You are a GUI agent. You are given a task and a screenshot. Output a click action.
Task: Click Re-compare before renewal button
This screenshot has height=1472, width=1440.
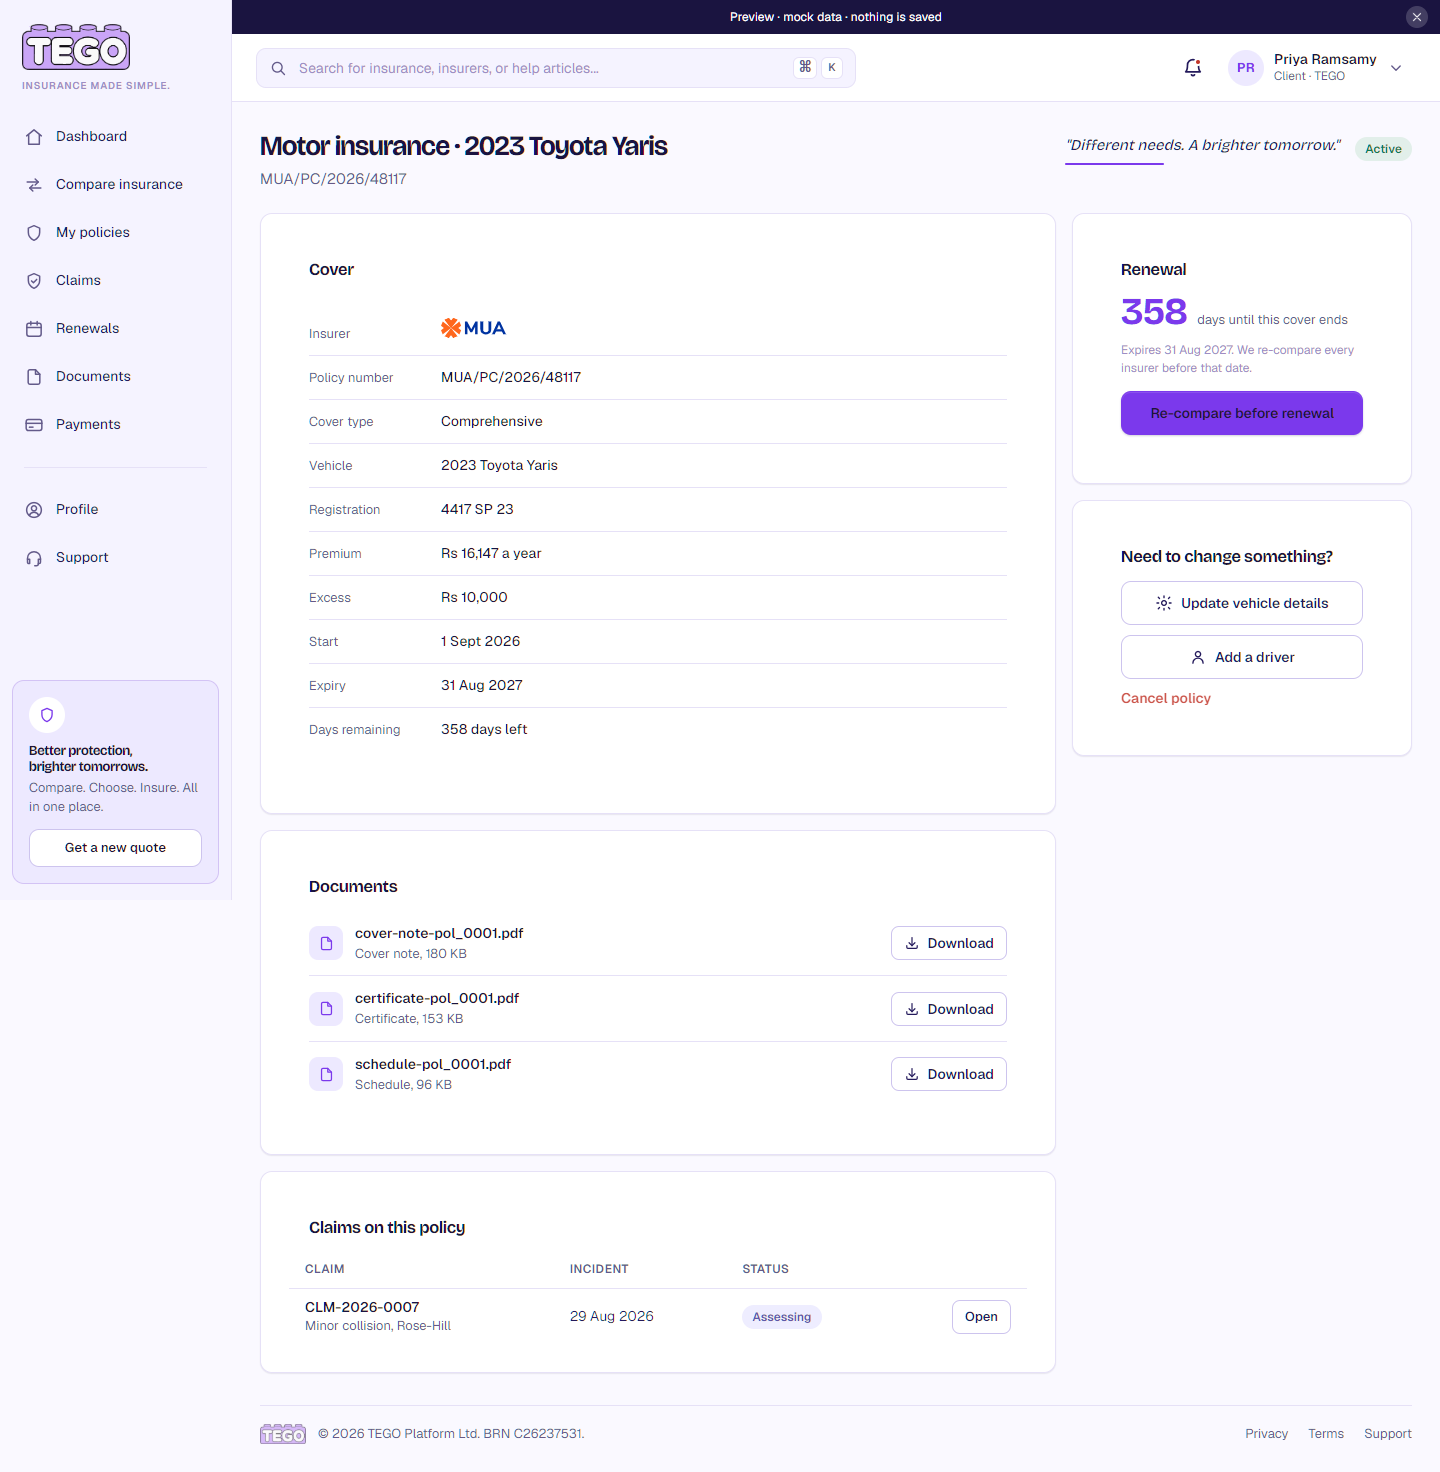point(1242,413)
